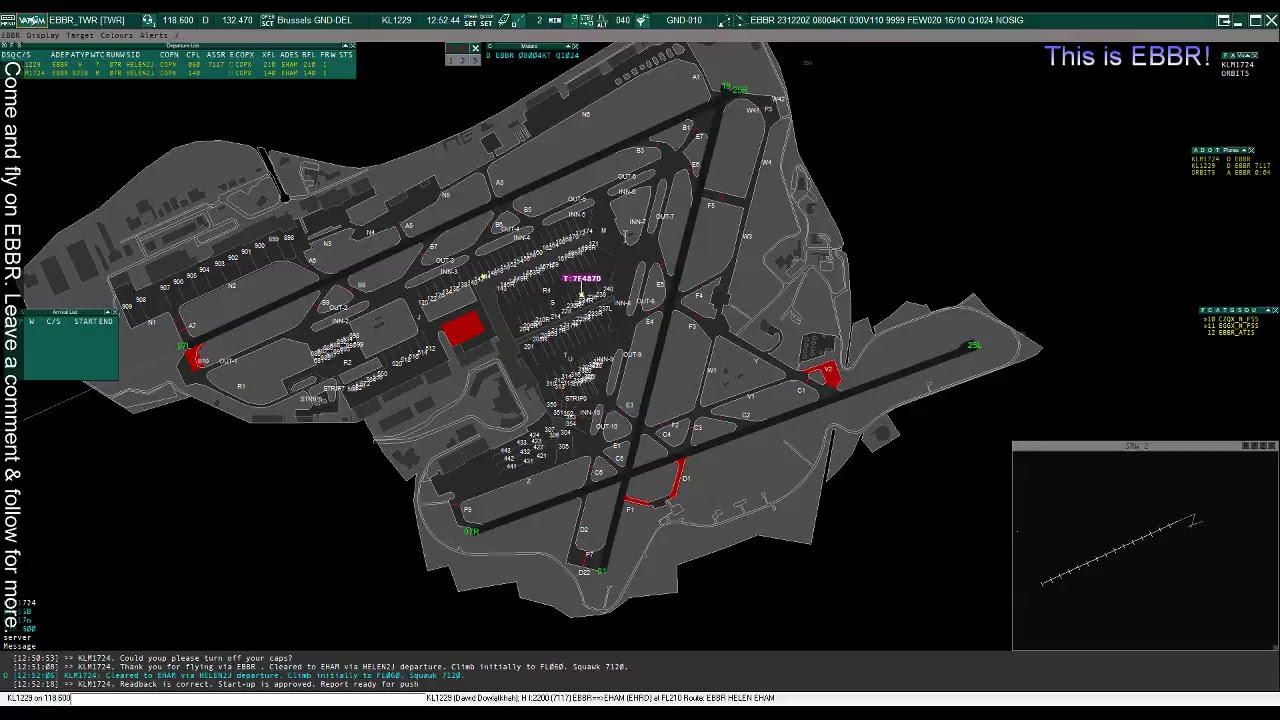Close the Arrival List window
Screen dimensions: 1280x720
pos(115,313)
